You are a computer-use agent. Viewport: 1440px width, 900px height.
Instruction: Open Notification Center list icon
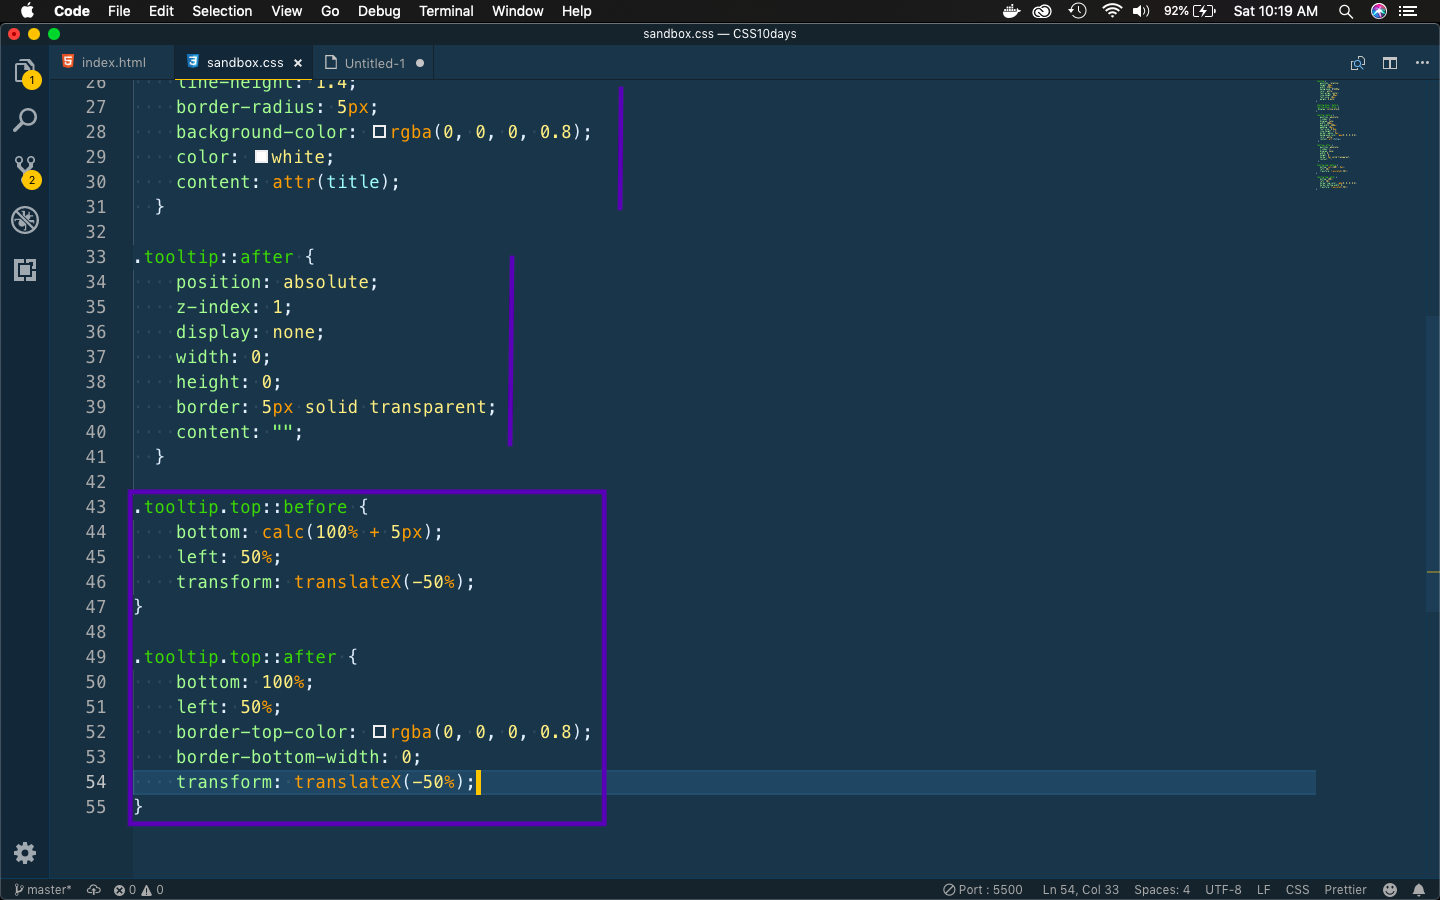[x=1408, y=11]
